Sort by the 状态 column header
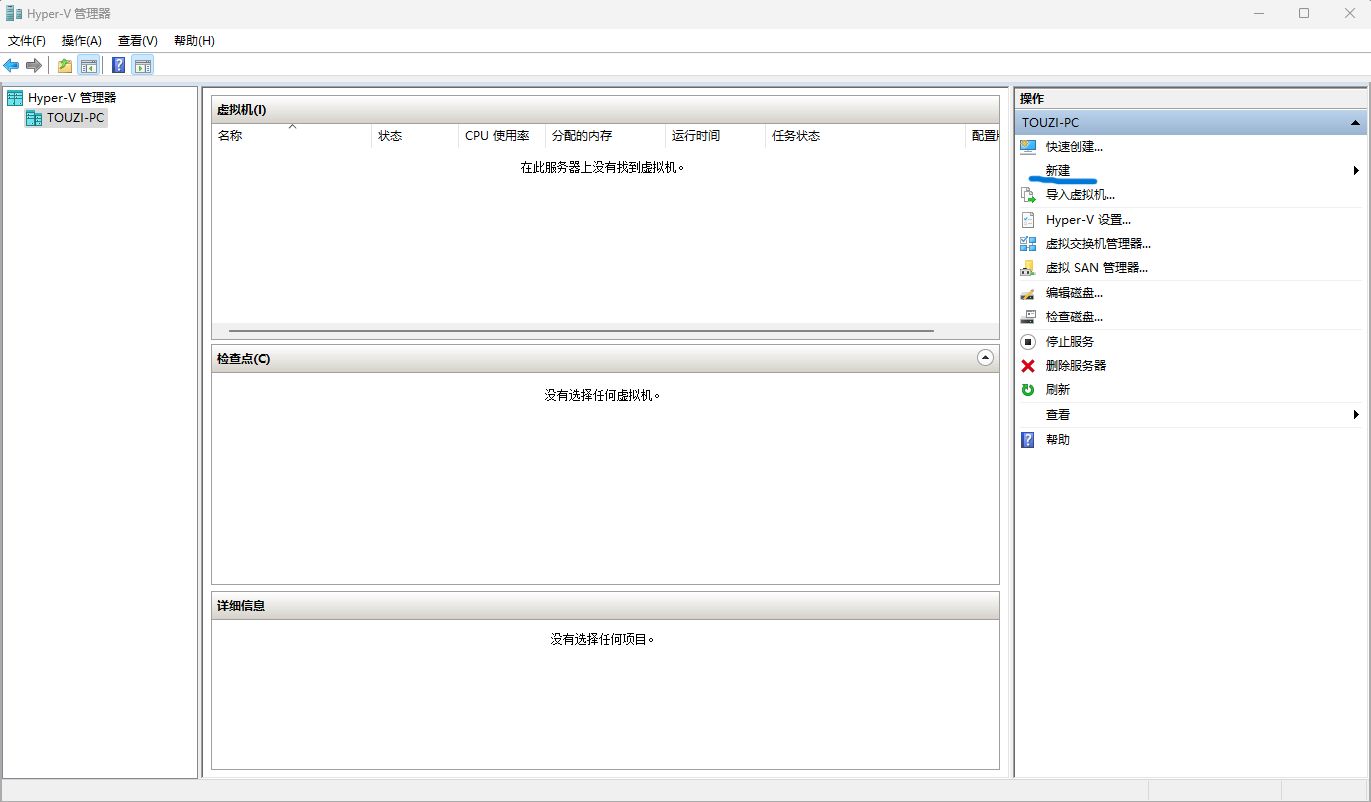Image resolution: width=1371 pixels, height=802 pixels. 415,136
